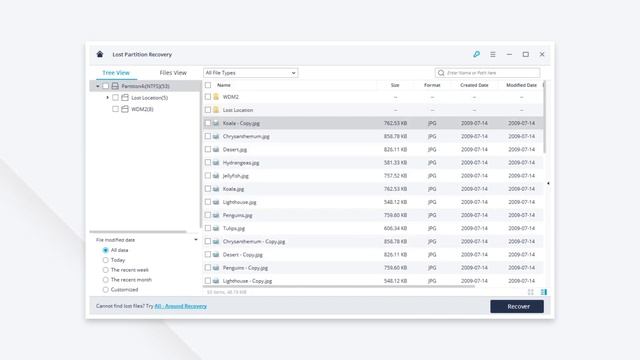Click the file list vertical scrollbar
This screenshot has height=360, width=640.
[x=544, y=117]
